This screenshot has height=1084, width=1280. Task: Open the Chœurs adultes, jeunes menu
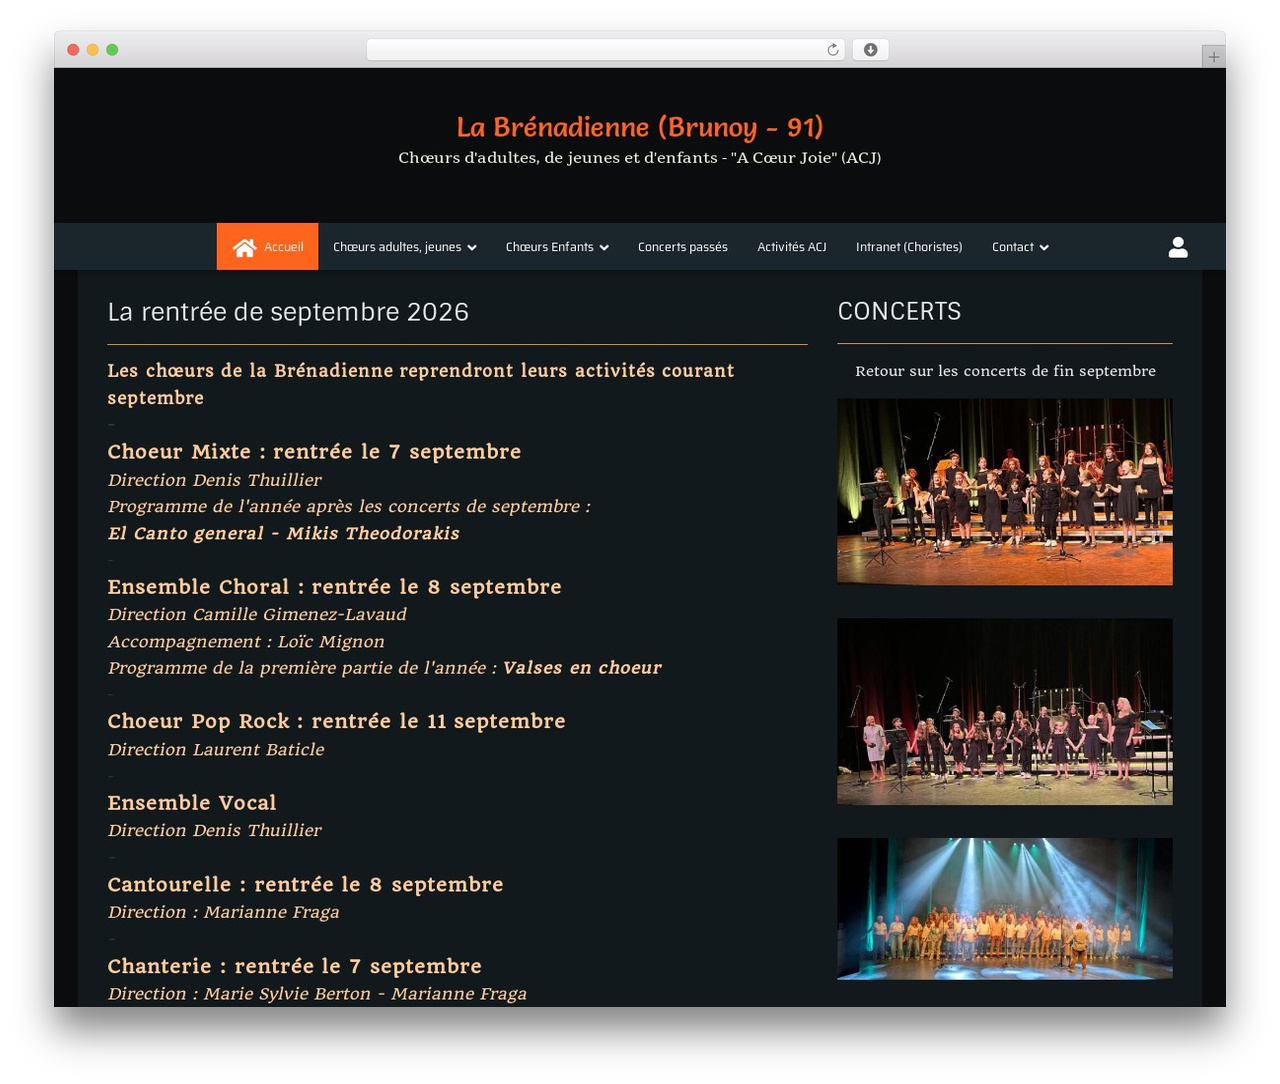click(x=404, y=246)
